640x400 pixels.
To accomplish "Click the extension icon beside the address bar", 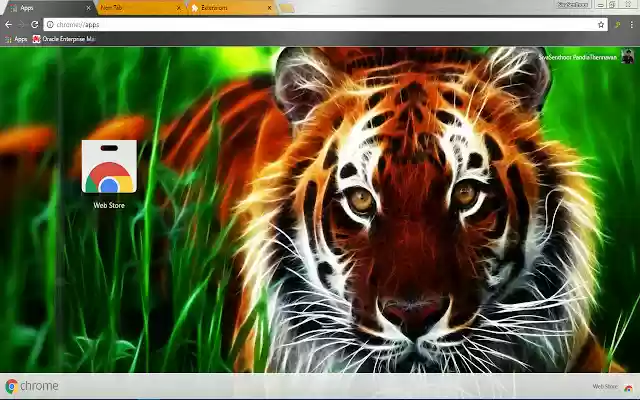I will coord(618,24).
